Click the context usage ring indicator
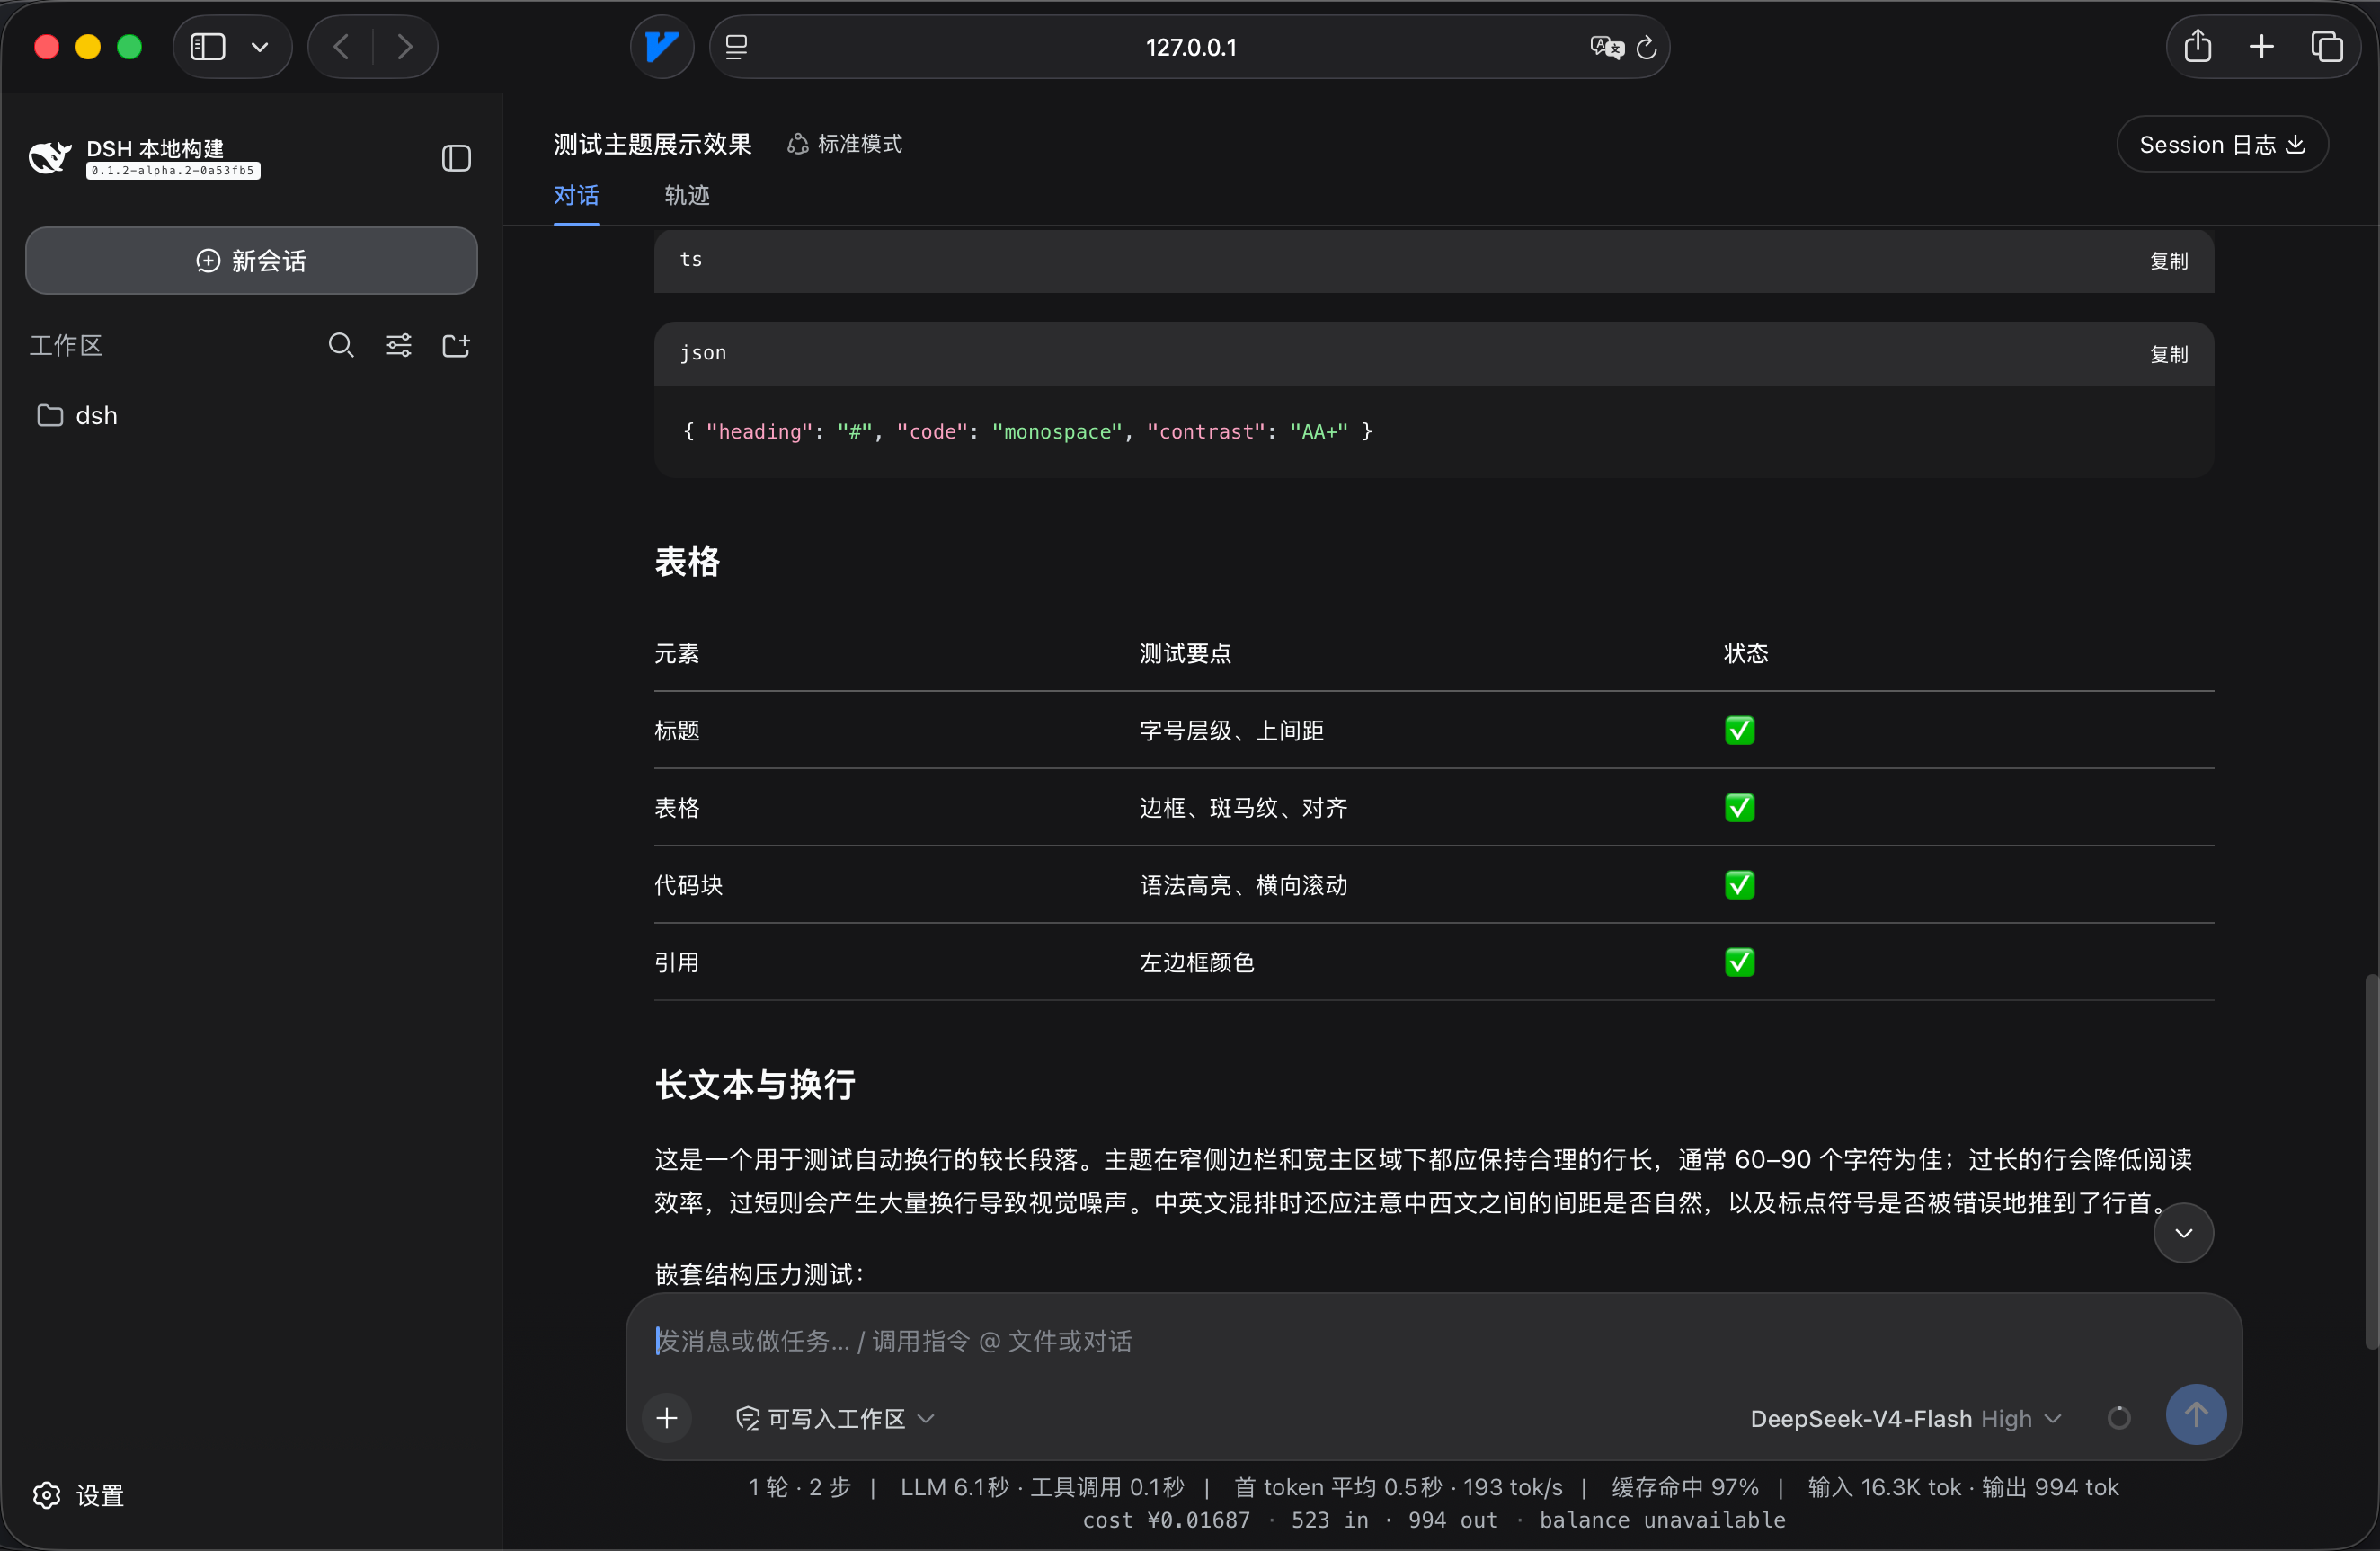This screenshot has width=2380, height=1551. tap(2119, 1418)
